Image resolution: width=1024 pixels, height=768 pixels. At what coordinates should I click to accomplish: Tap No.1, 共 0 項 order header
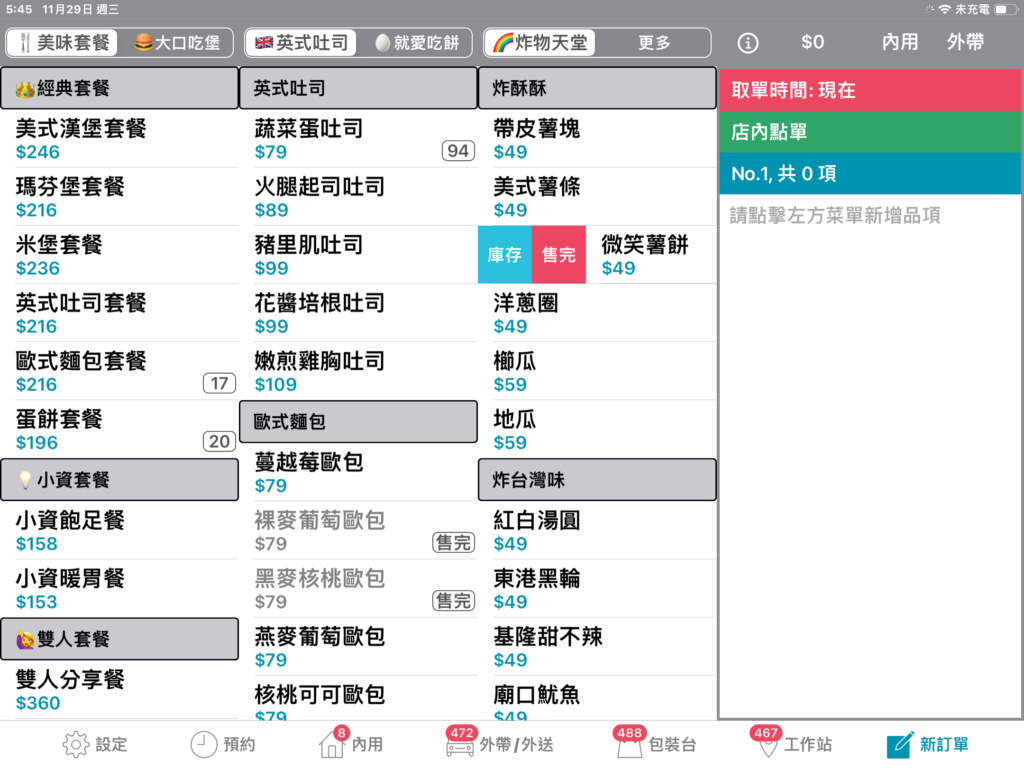[870, 174]
